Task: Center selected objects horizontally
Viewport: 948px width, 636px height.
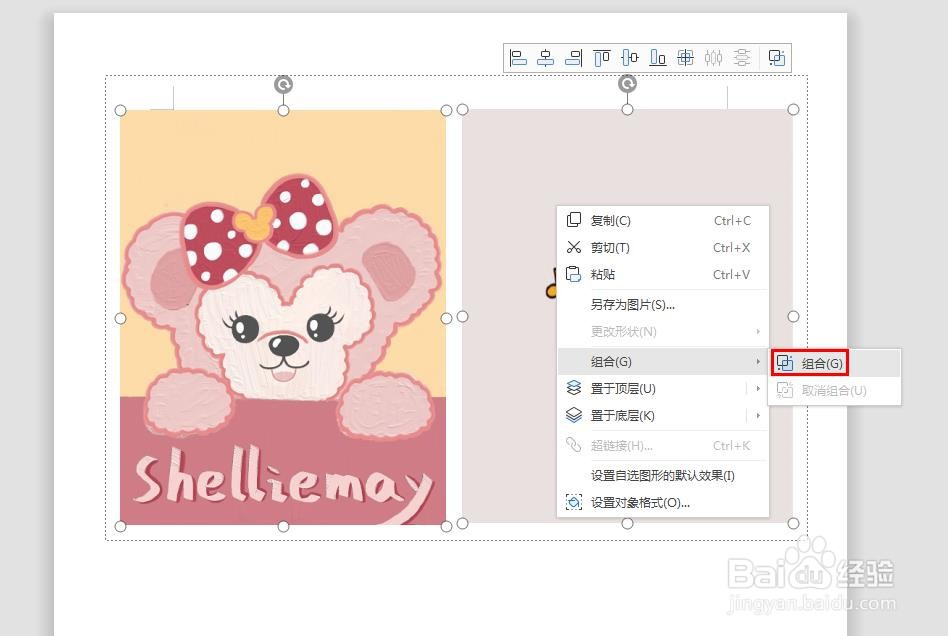Action: point(546,58)
